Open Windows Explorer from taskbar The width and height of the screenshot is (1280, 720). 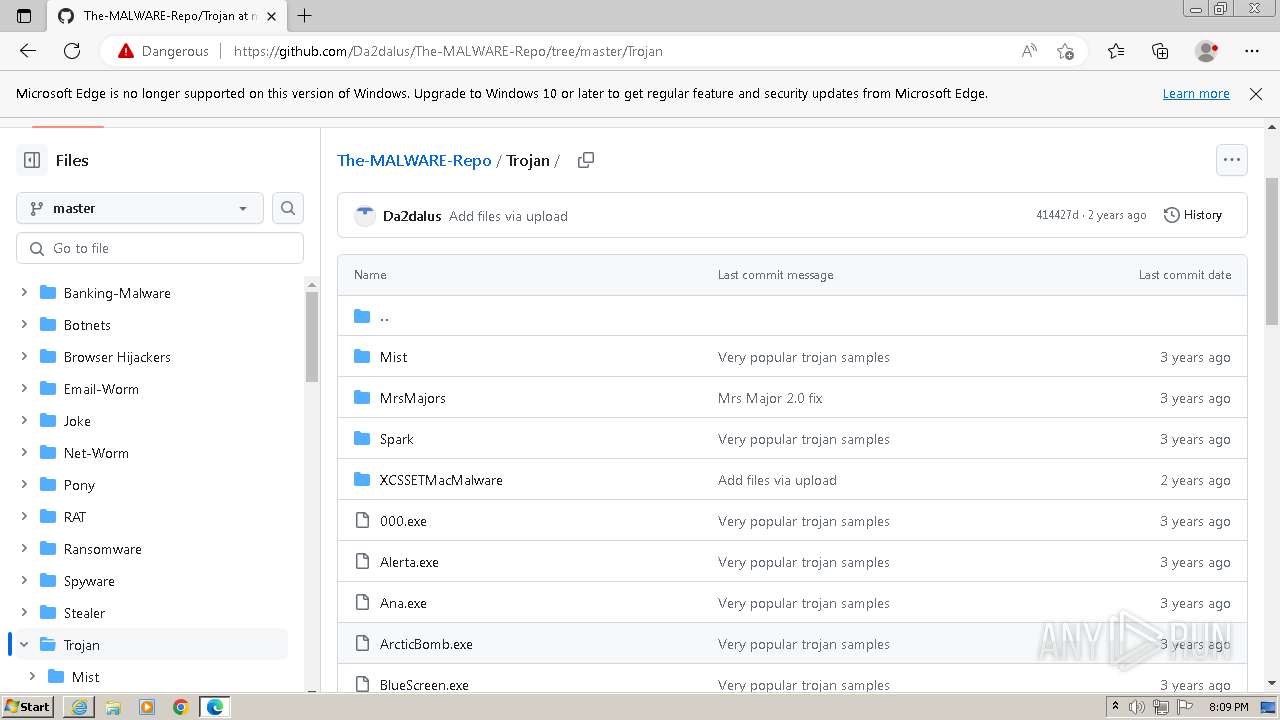113,707
